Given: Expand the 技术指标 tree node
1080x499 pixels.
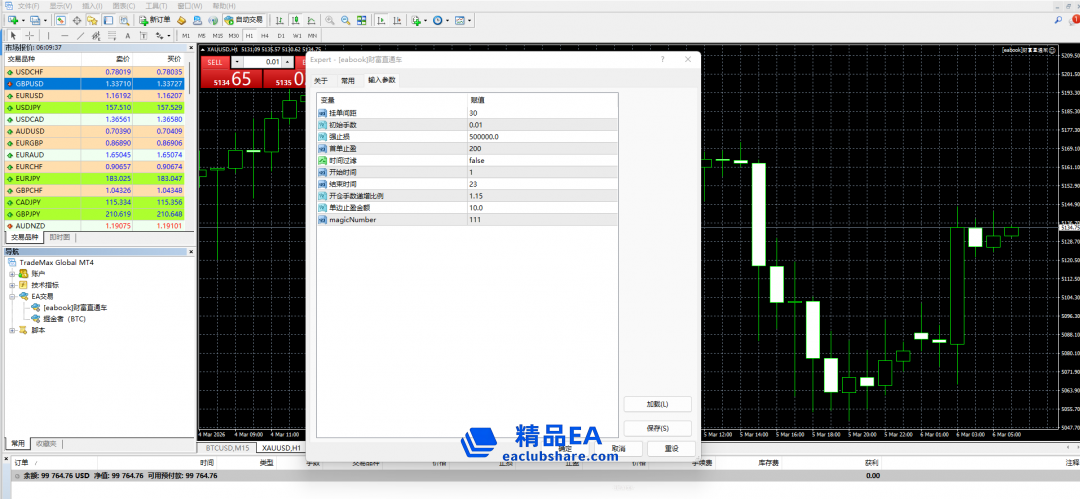Looking at the screenshot, I should tap(13, 285).
